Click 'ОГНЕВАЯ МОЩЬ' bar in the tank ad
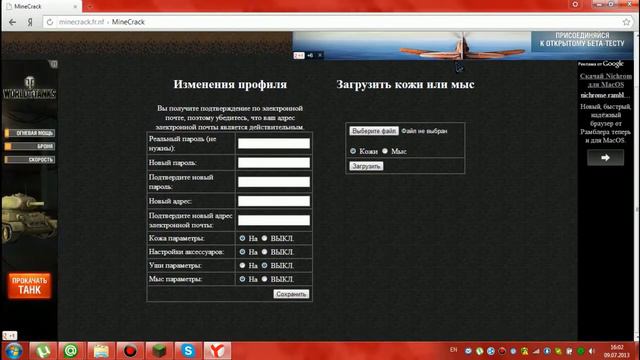The image size is (640, 360). (29, 133)
